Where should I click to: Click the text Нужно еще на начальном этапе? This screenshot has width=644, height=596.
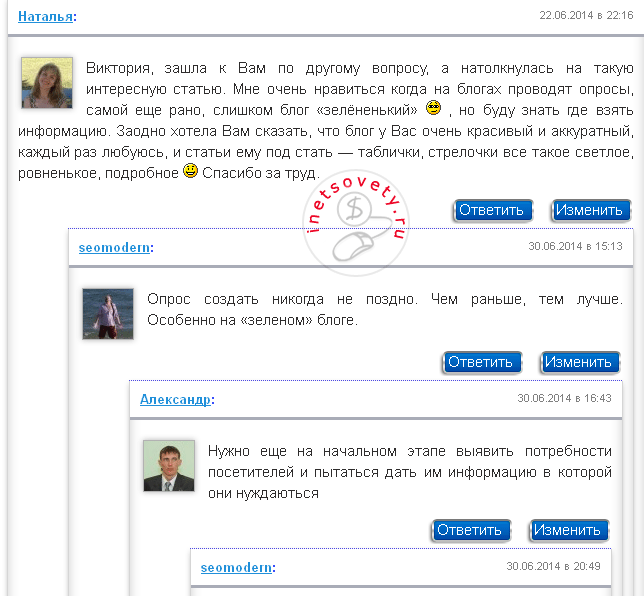click(327, 451)
